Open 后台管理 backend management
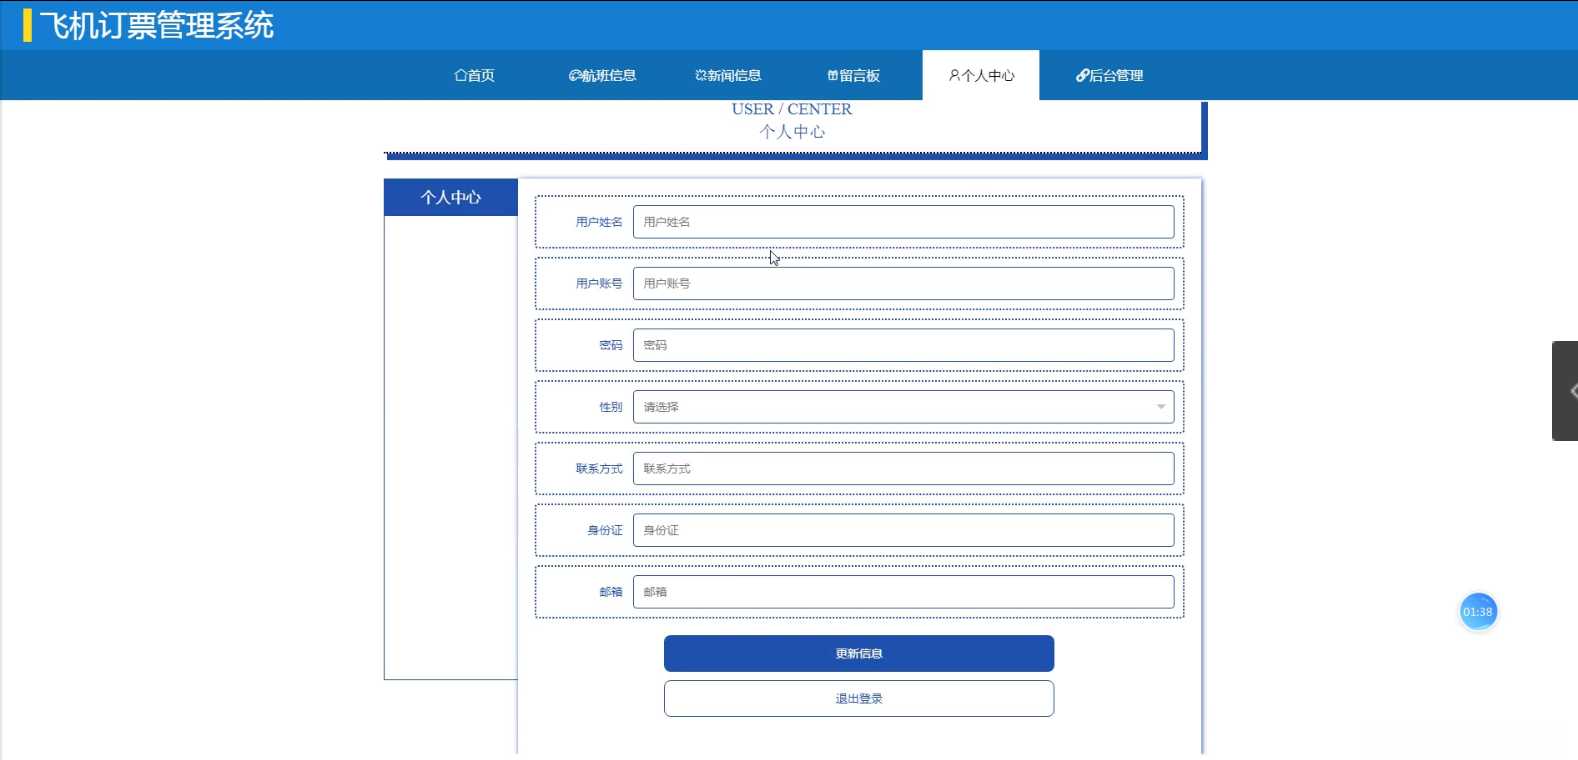The height and width of the screenshot is (760, 1578). tap(1109, 75)
